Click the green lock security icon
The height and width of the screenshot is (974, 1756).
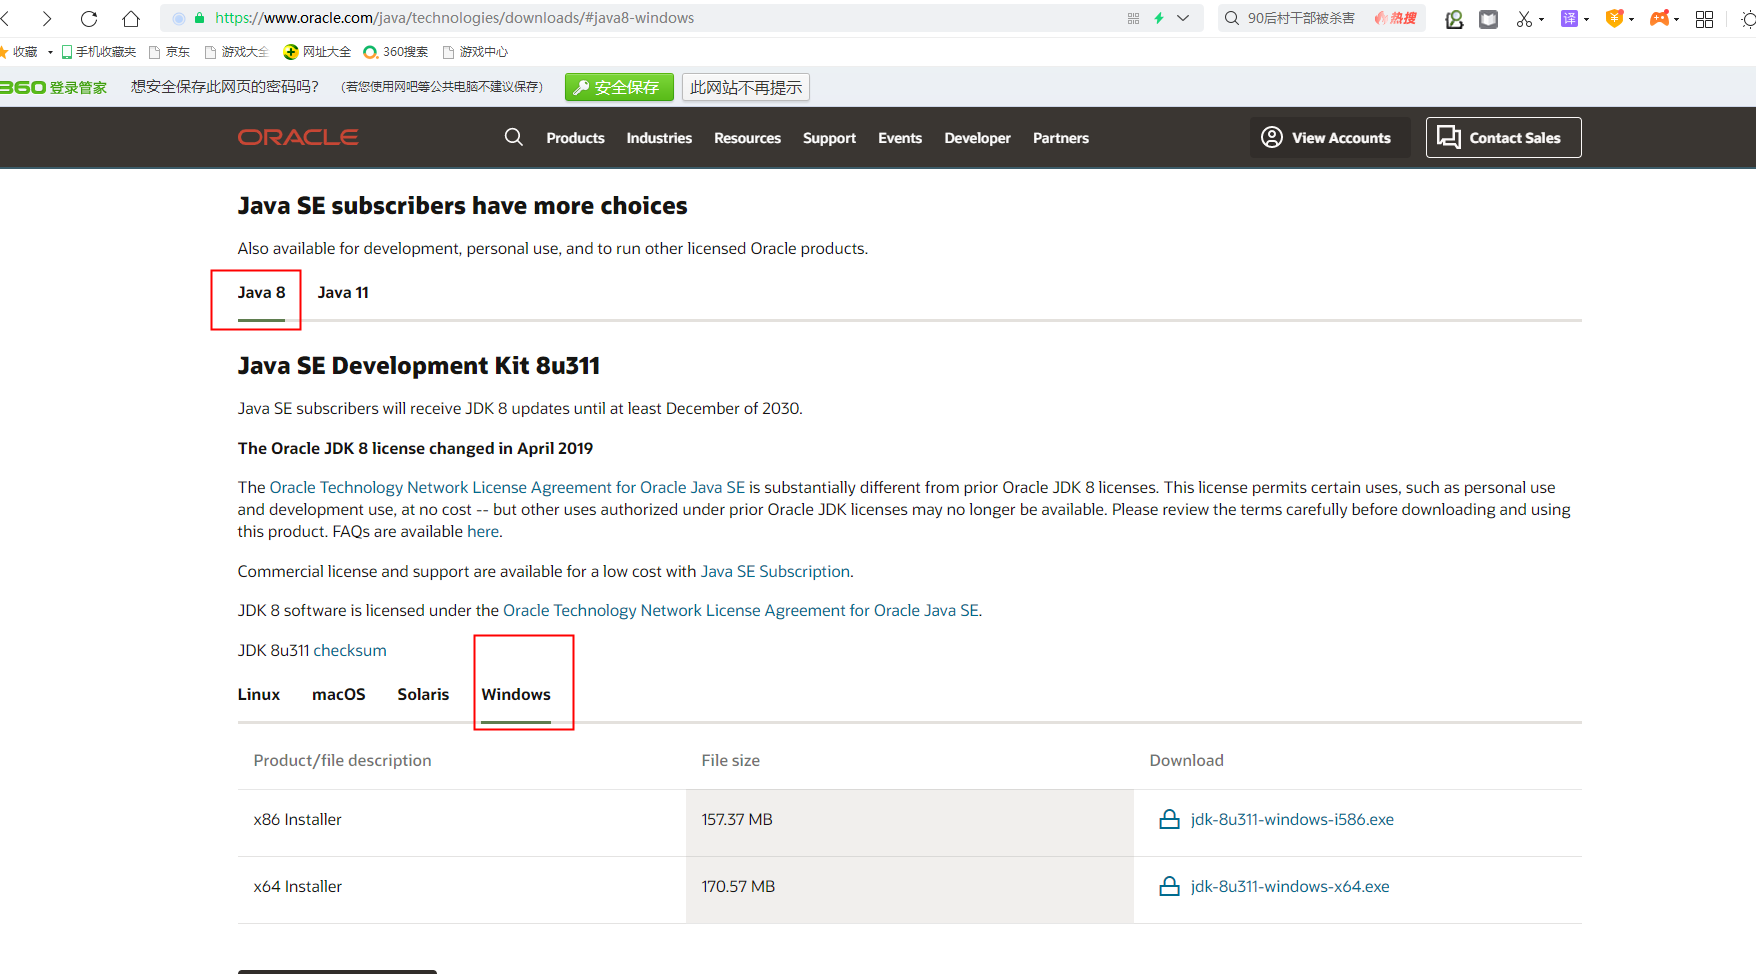[x=199, y=18]
